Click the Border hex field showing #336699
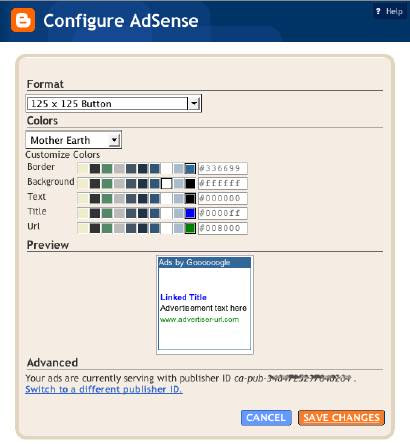410x444 pixels. 223,168
